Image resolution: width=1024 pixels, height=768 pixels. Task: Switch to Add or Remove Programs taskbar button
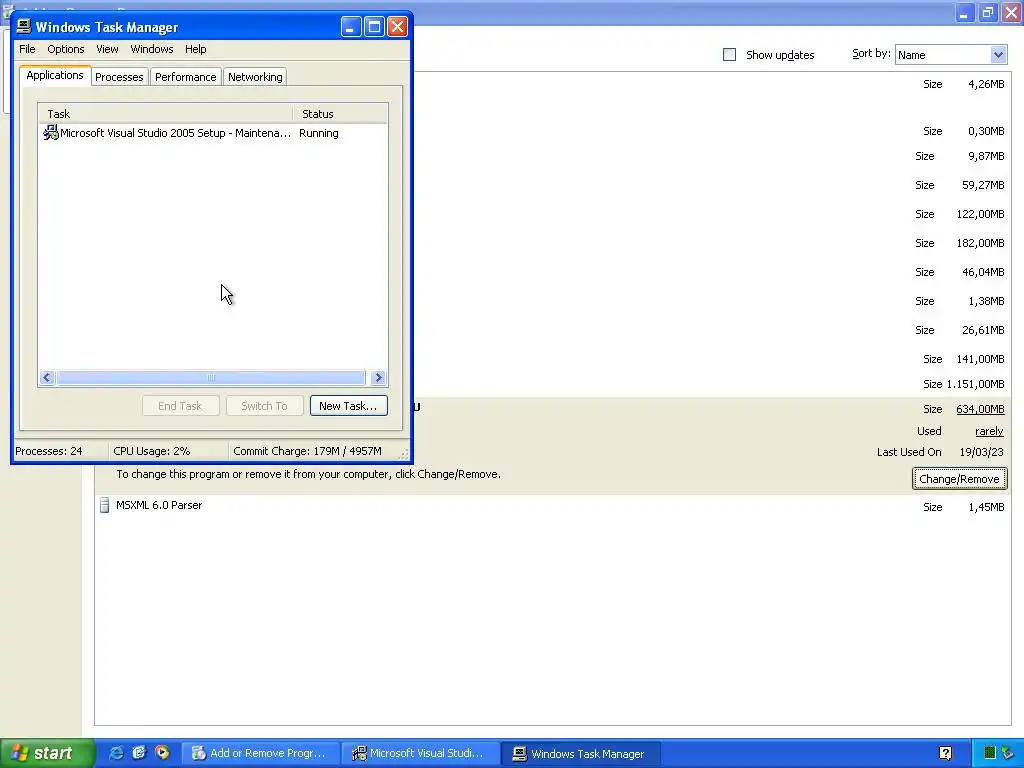260,753
